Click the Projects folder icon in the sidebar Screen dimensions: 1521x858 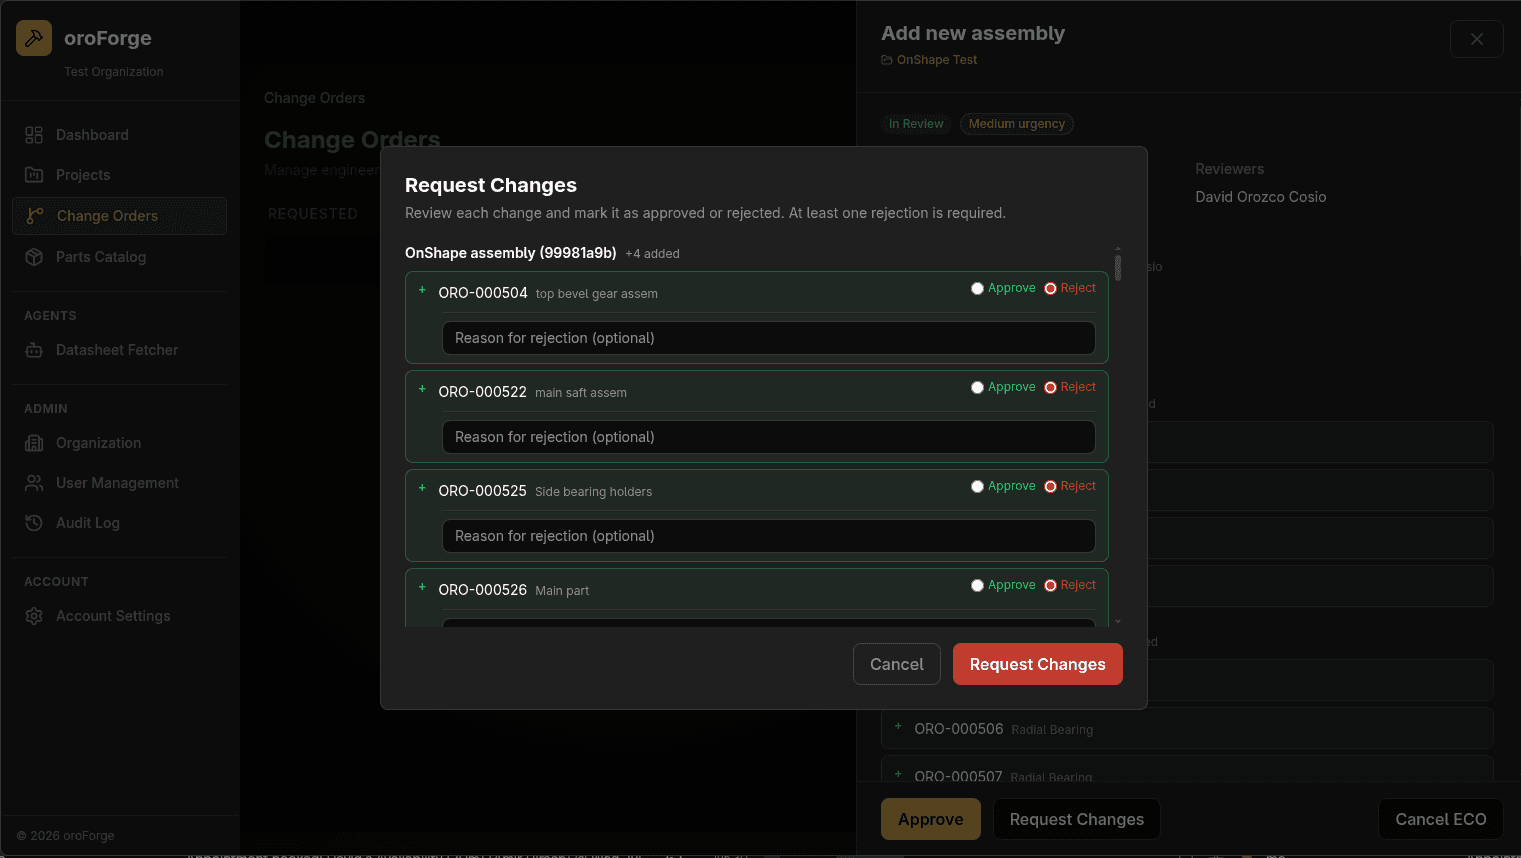click(x=34, y=175)
